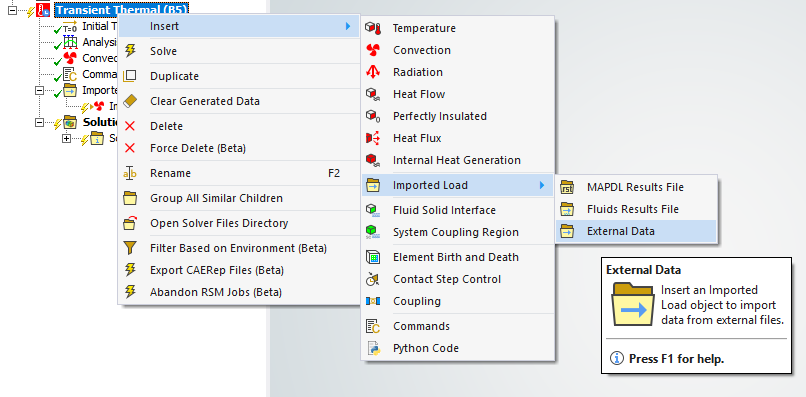Click the F2 shortcut label beside Rename
Image resolution: width=806 pixels, height=397 pixels.
tap(334, 173)
